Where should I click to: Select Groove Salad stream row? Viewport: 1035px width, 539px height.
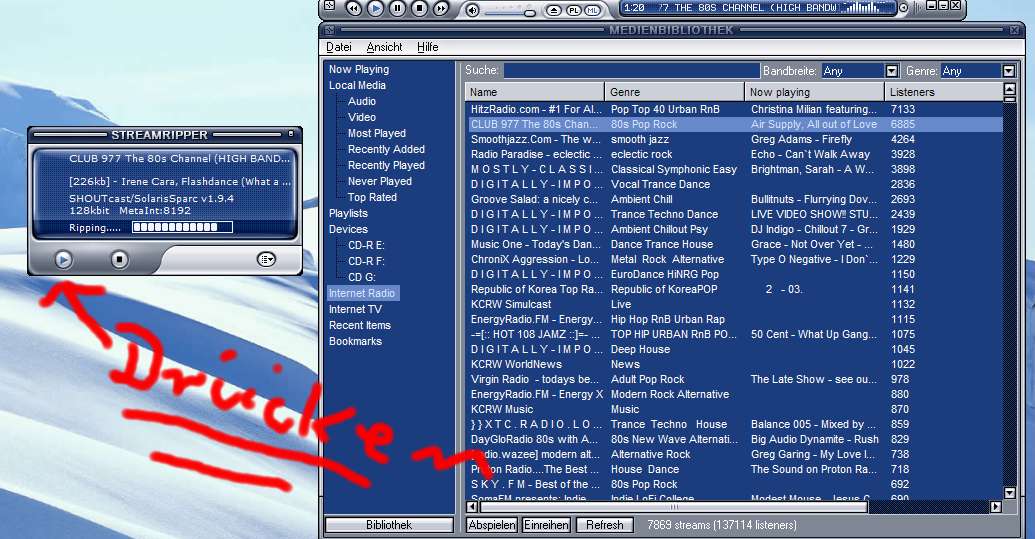click(x=734, y=199)
